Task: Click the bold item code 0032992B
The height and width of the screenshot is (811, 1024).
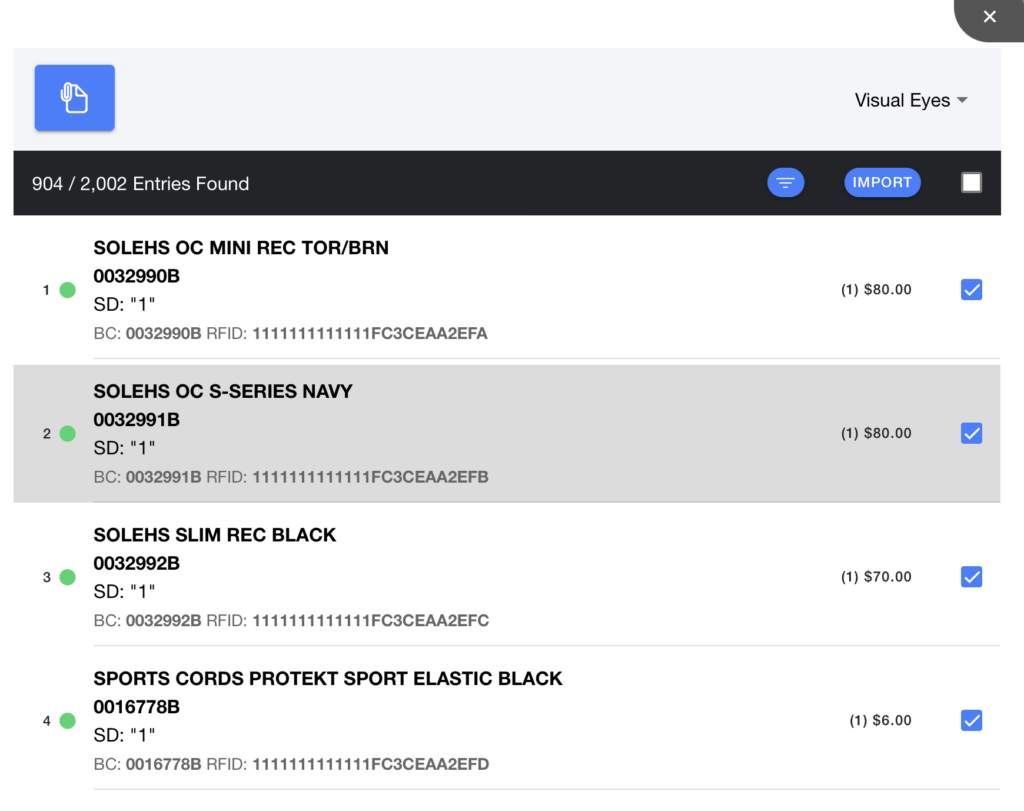Action: 136,564
